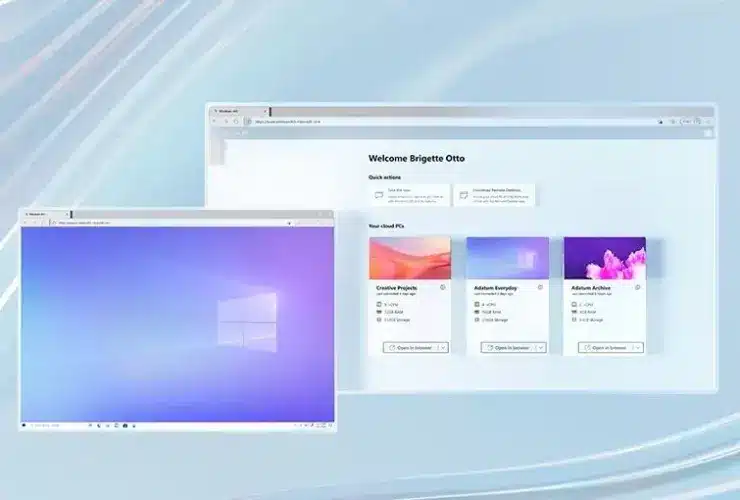This screenshot has width=740, height=500.
Task: Click the storage icon on Adatum Everyday card
Action: coord(477,320)
